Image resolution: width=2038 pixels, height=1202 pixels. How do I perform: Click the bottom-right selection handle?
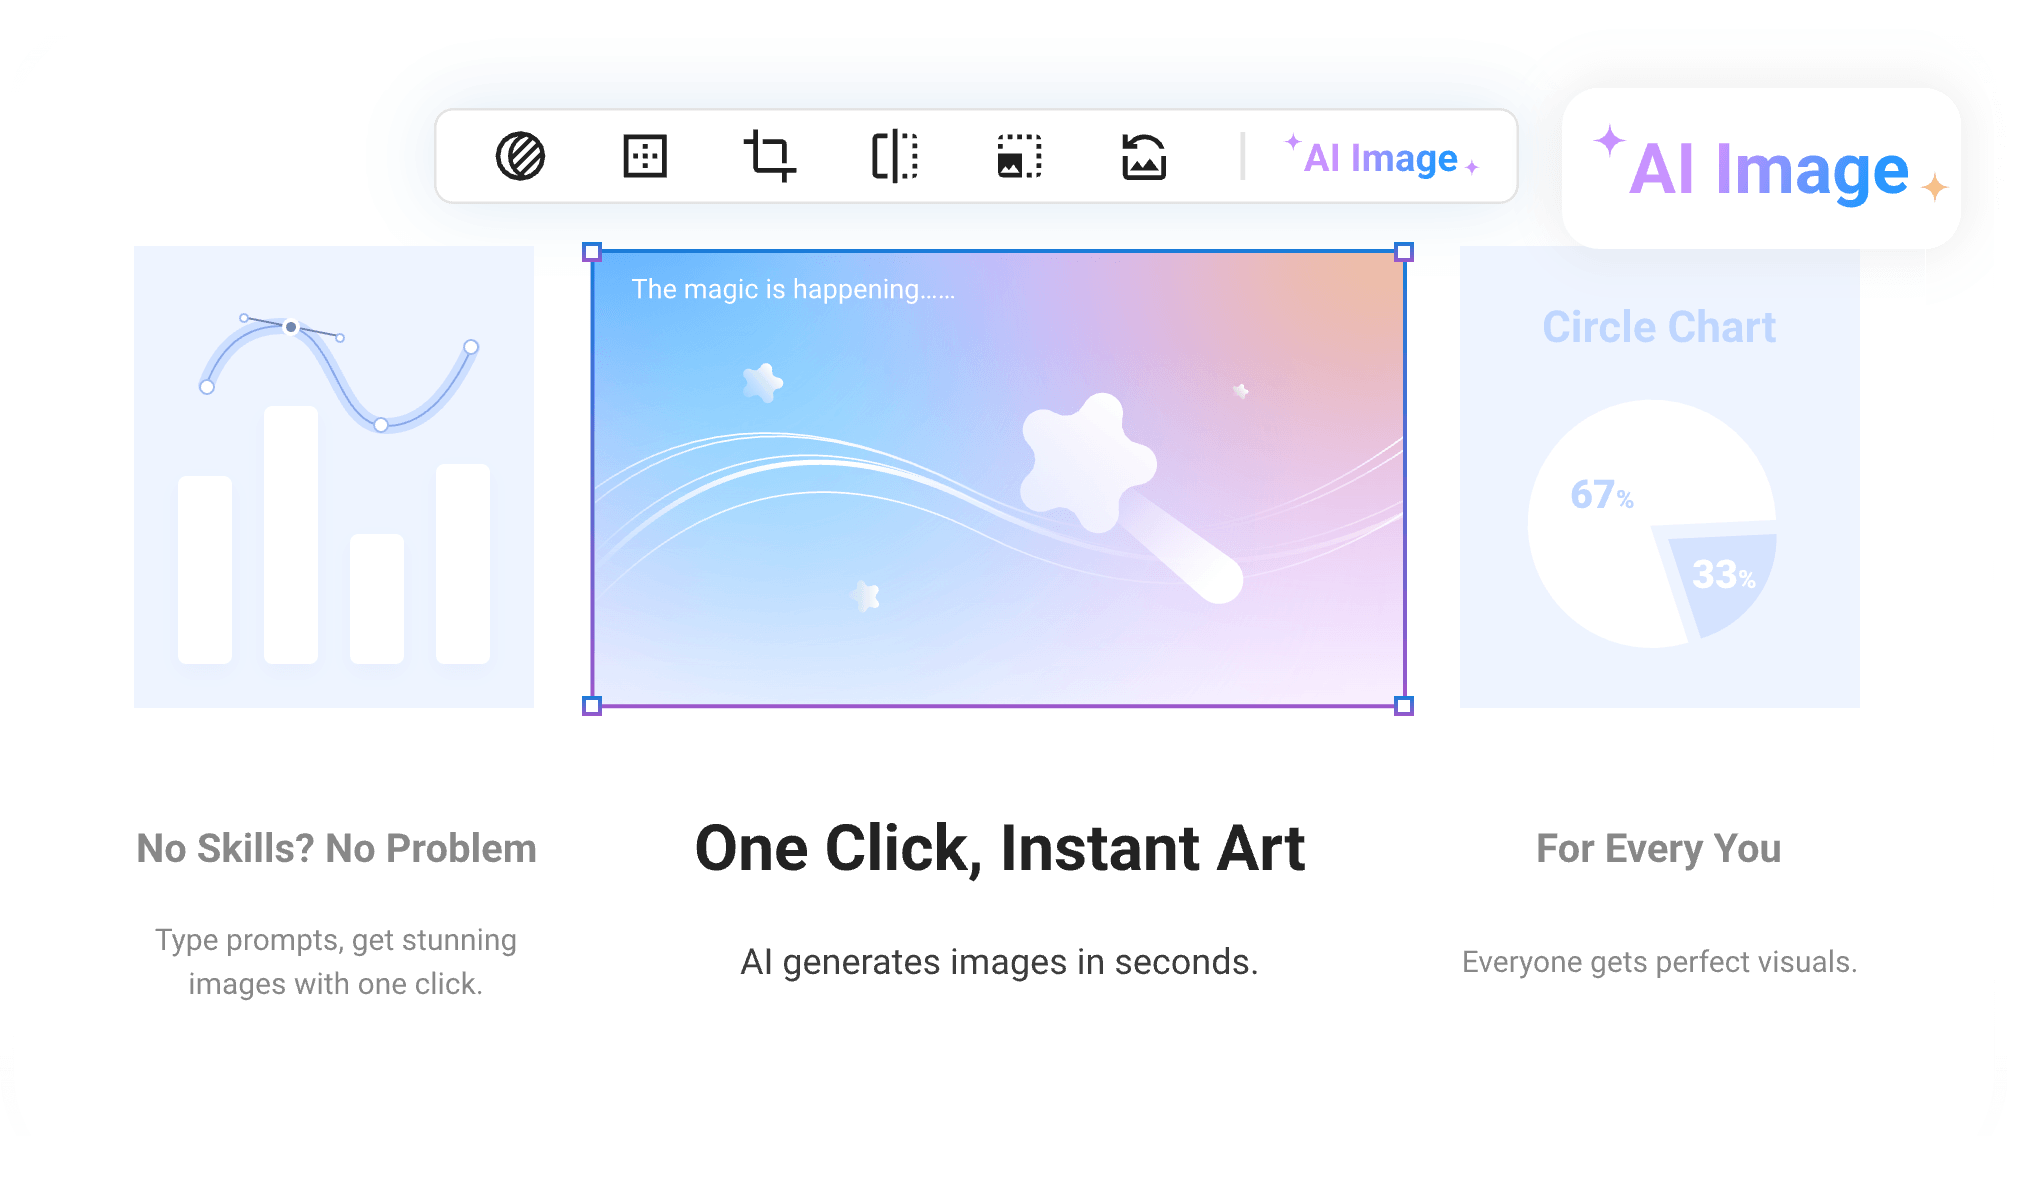click(1404, 706)
